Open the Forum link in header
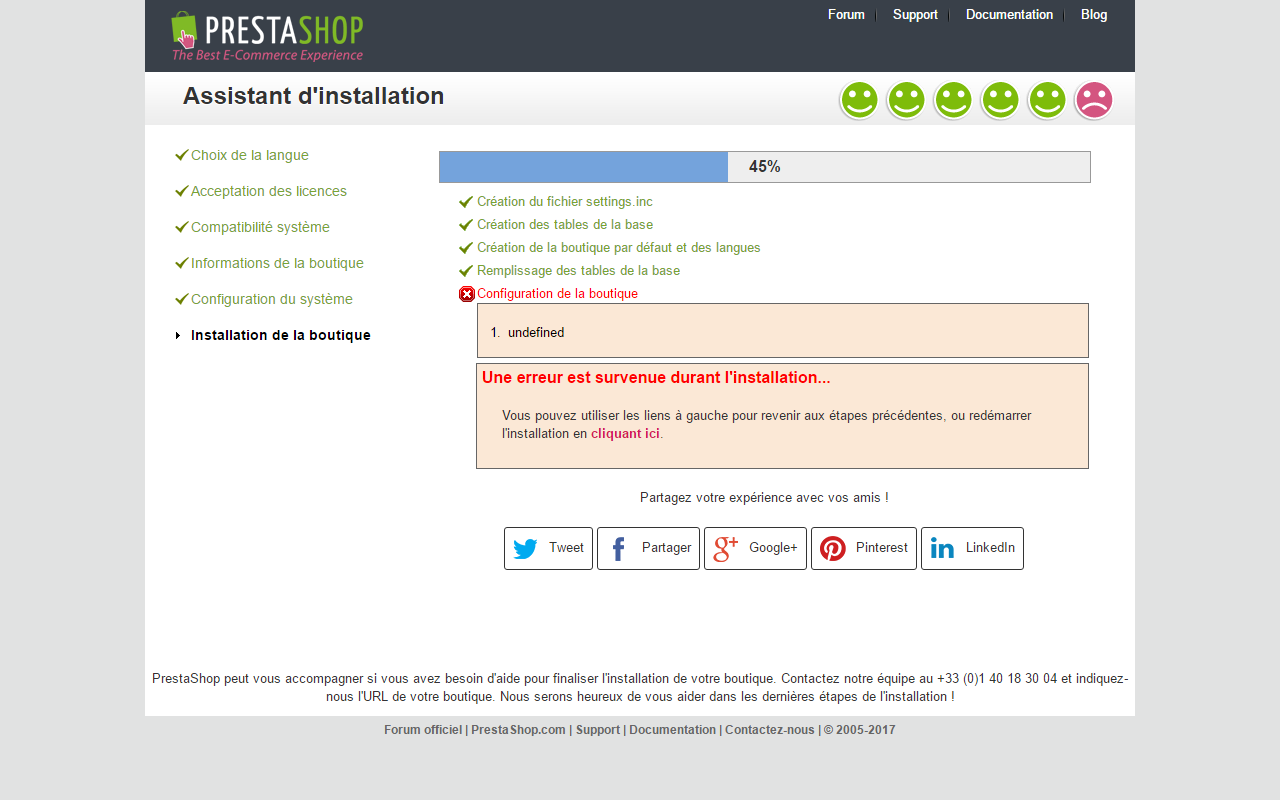The height and width of the screenshot is (800, 1280). 846,15
